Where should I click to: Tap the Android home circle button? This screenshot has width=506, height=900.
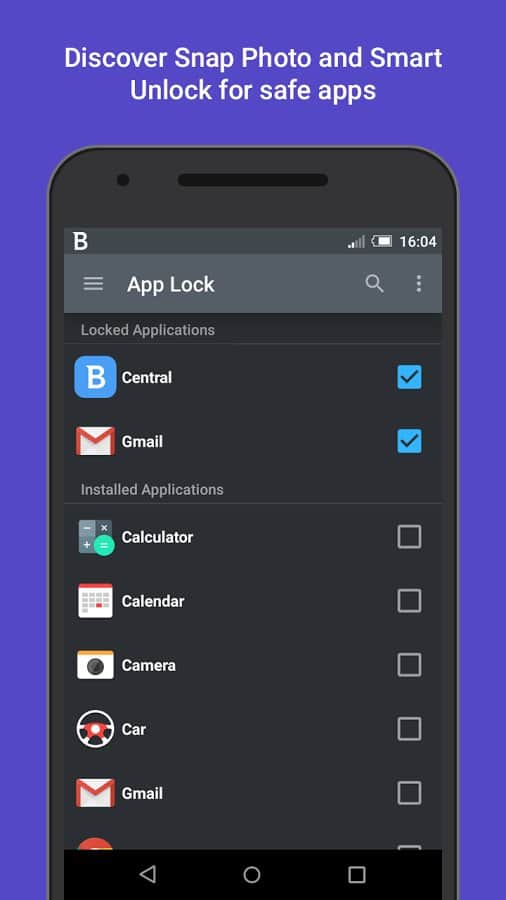252,874
